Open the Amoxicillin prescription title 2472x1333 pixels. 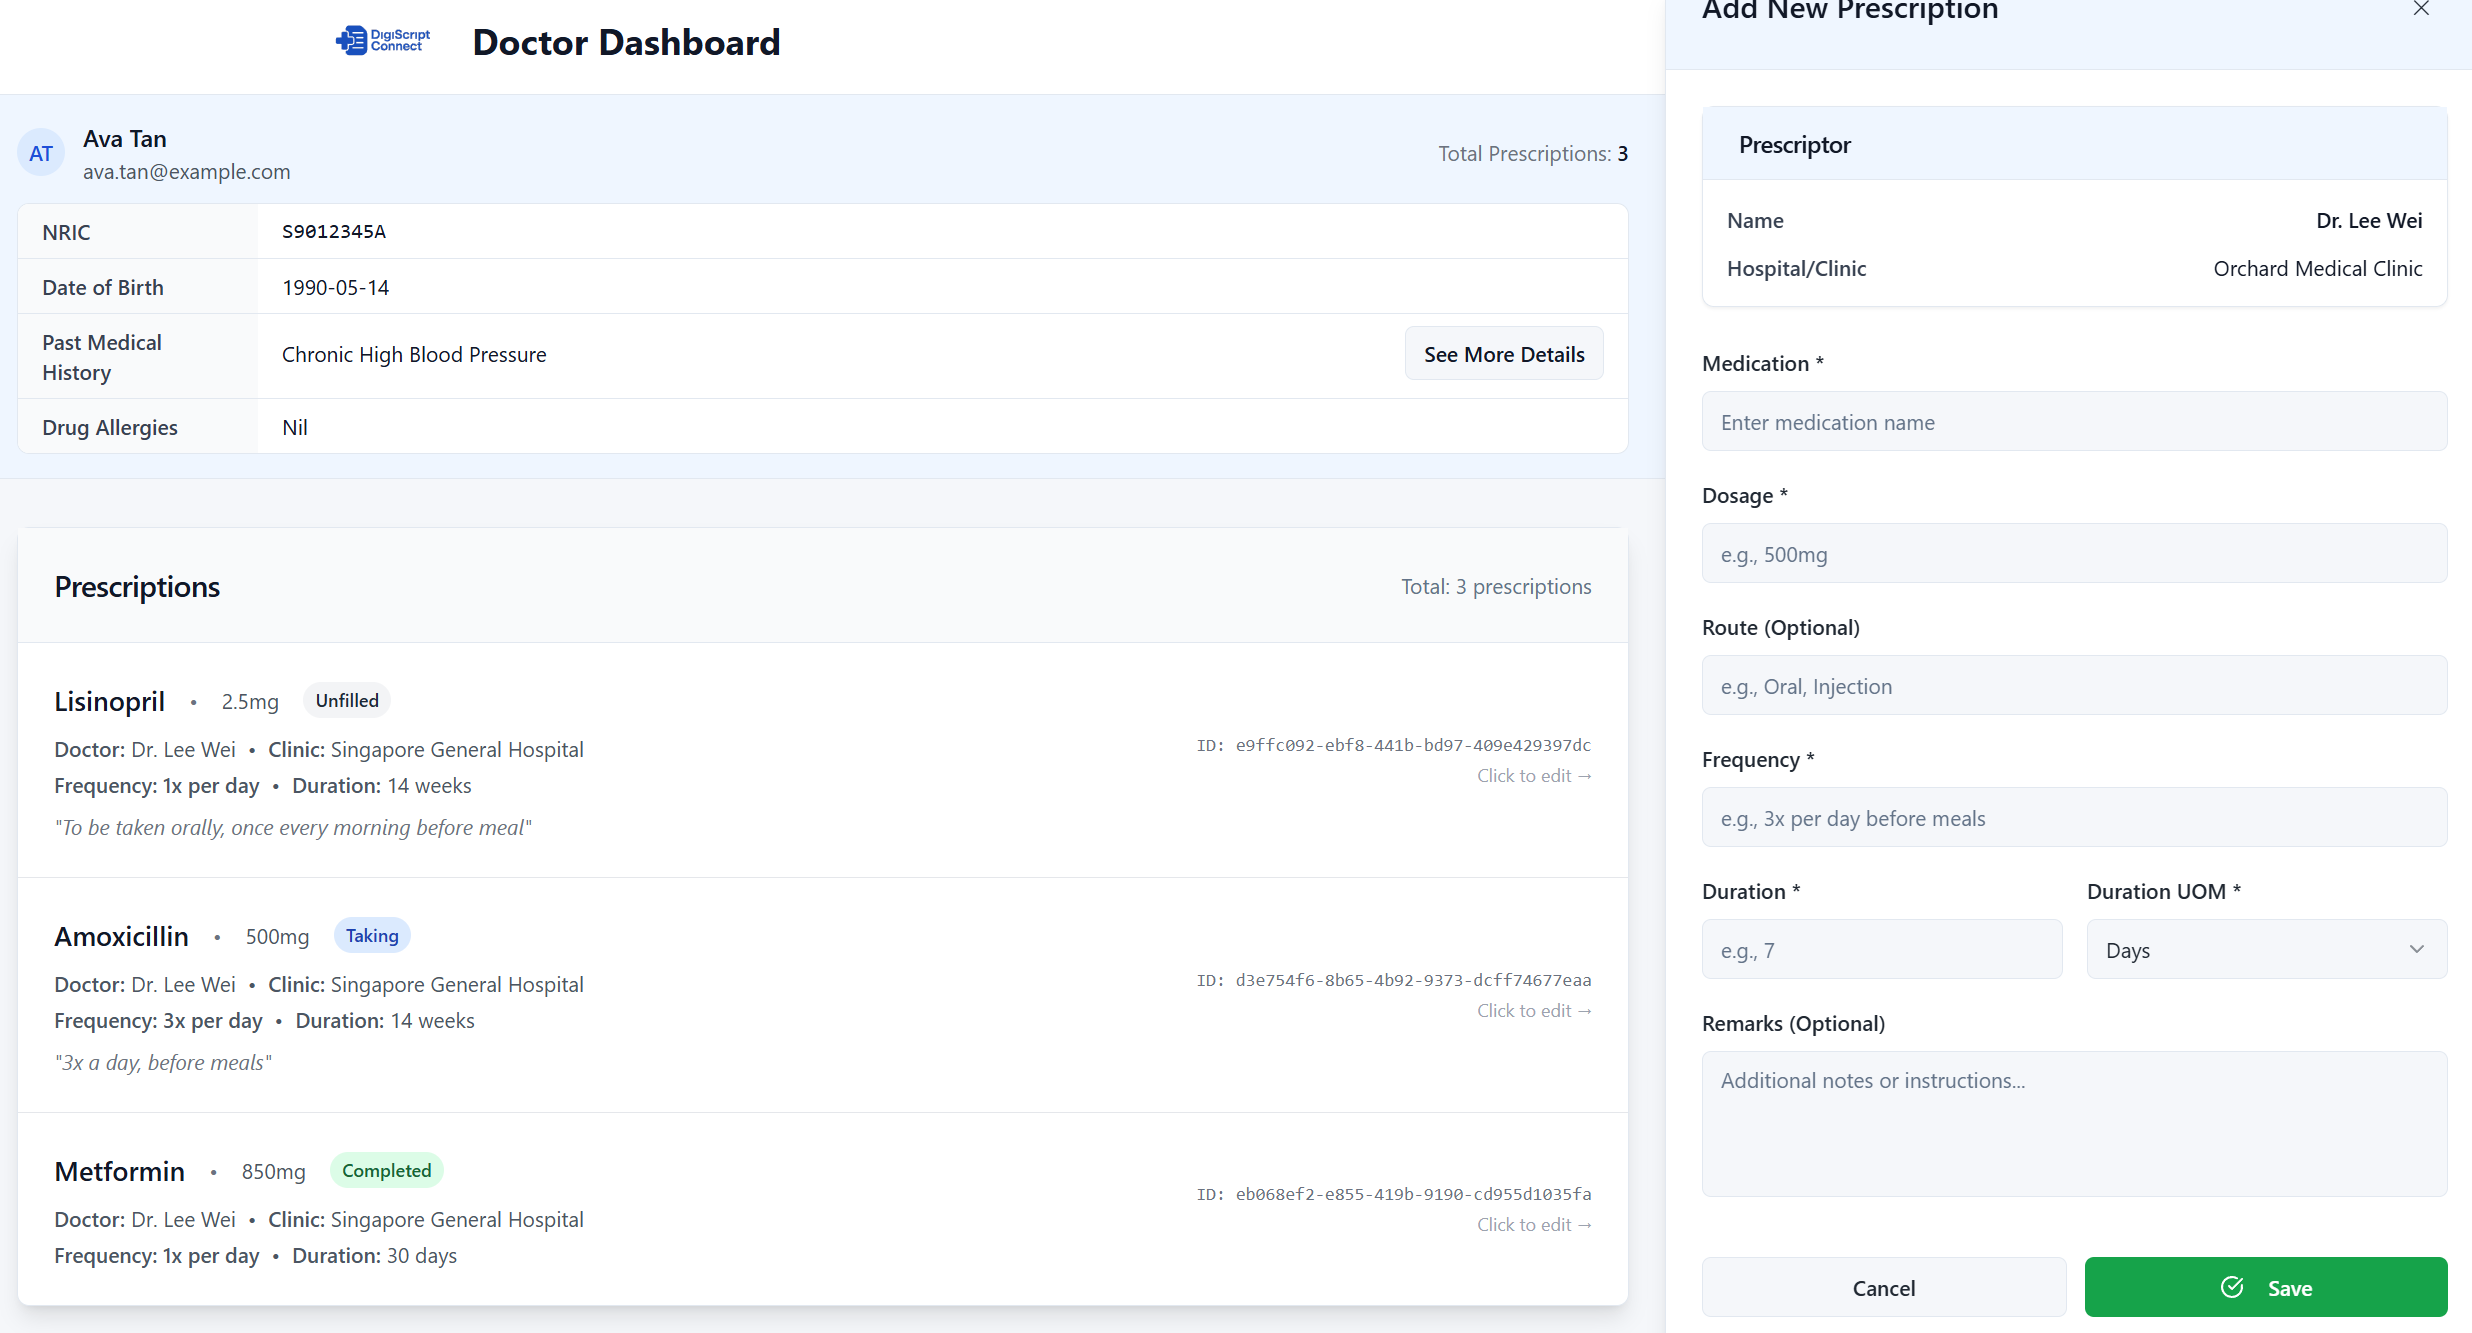tap(121, 936)
